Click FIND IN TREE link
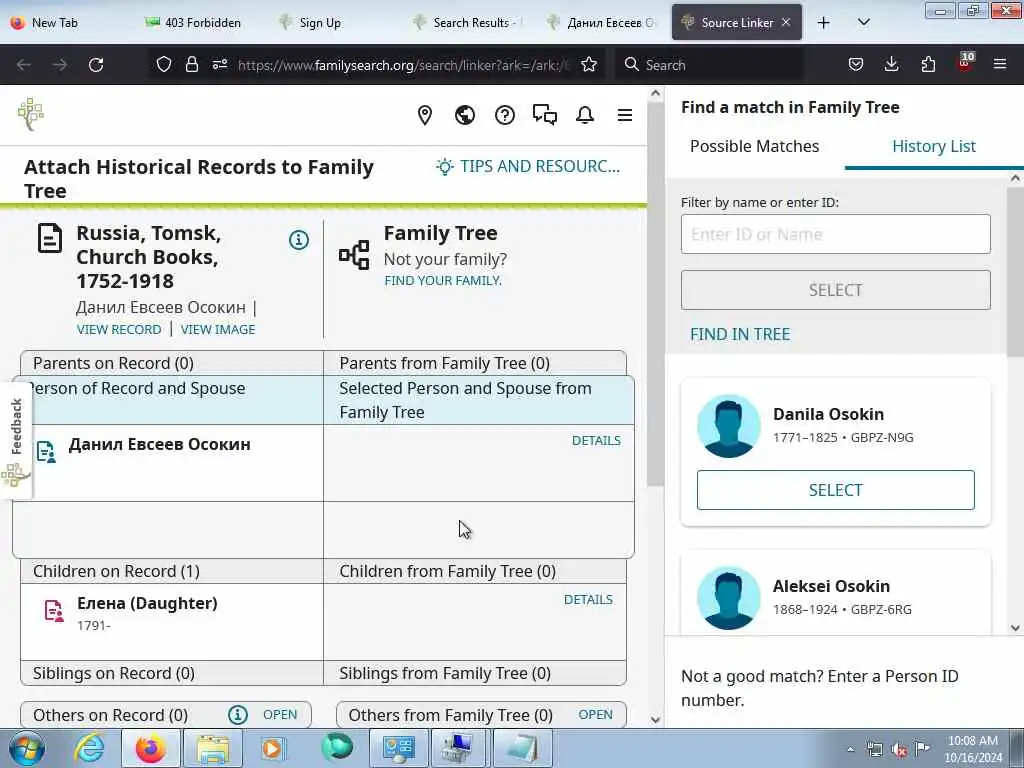Screen dimensions: 1024x768 740,334
